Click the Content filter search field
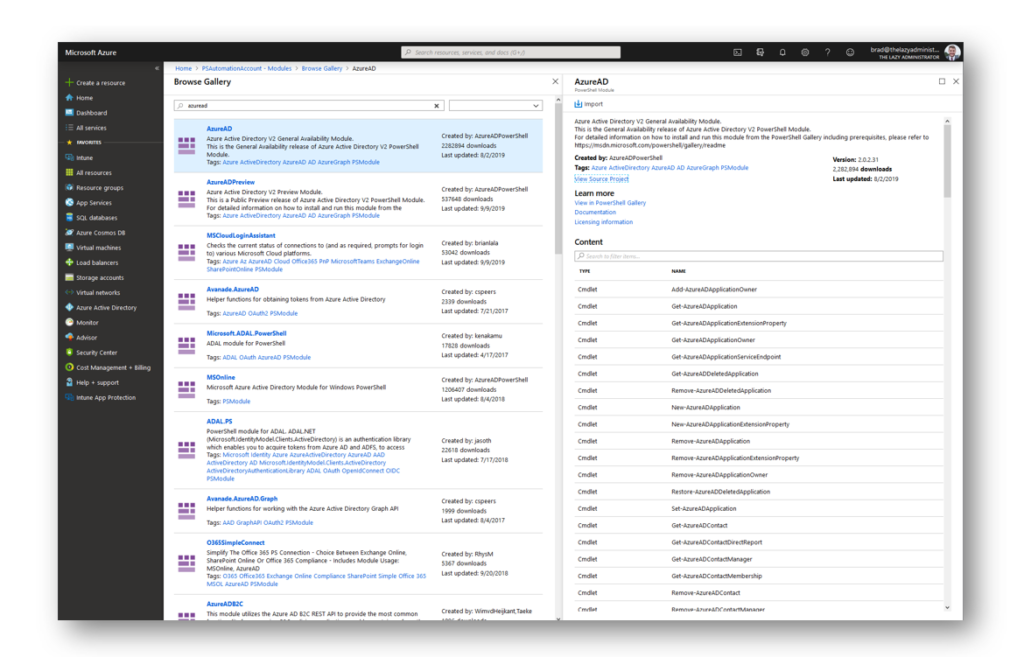 759,256
